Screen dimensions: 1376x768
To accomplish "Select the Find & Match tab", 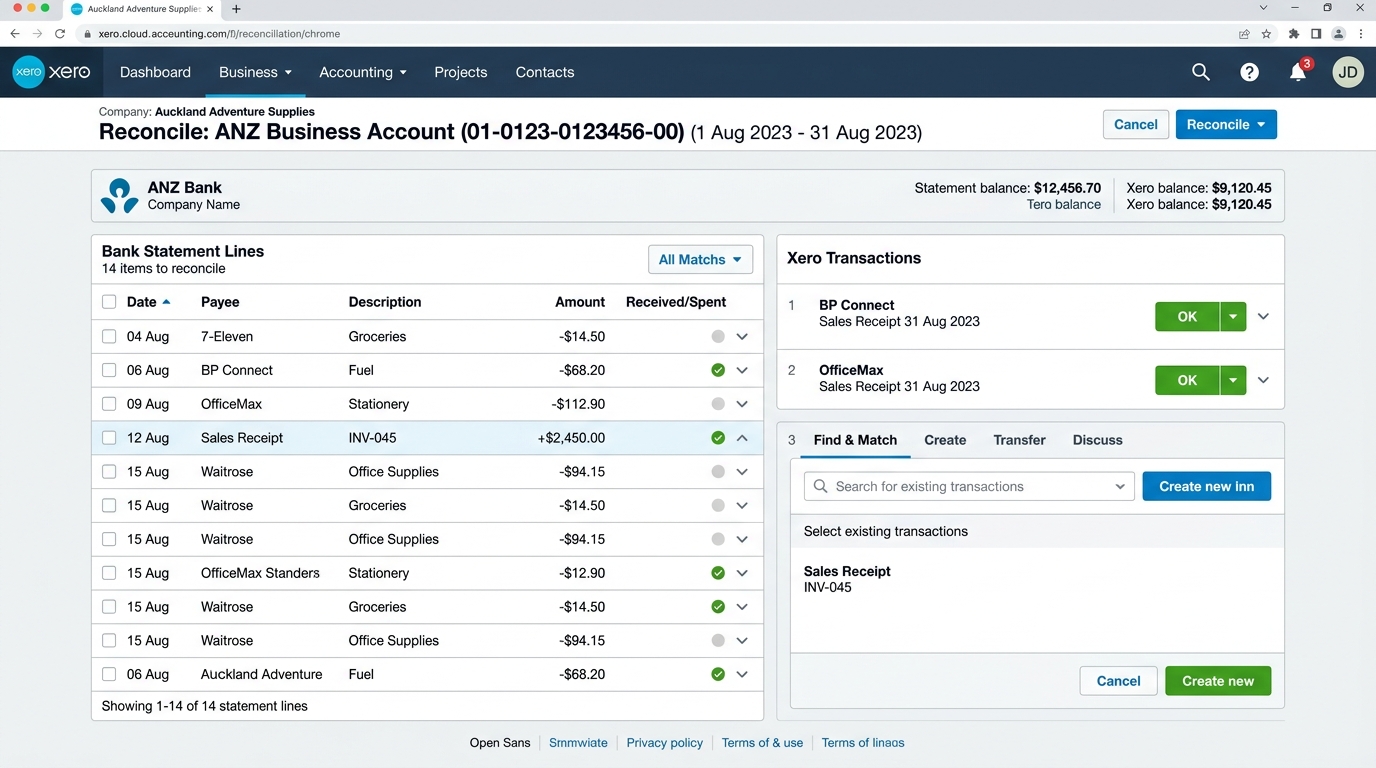I will [x=855, y=440].
